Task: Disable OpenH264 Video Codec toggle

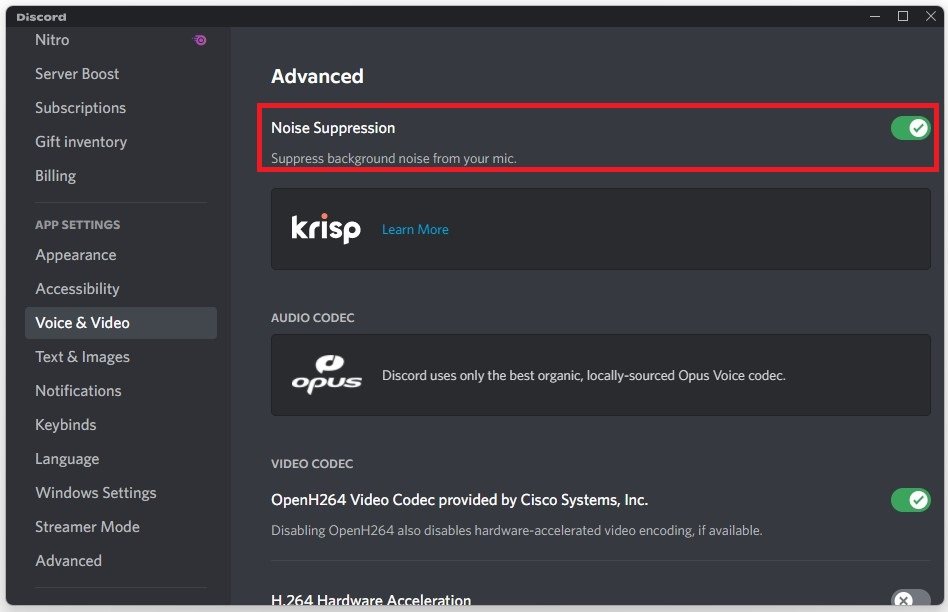Action: click(911, 500)
